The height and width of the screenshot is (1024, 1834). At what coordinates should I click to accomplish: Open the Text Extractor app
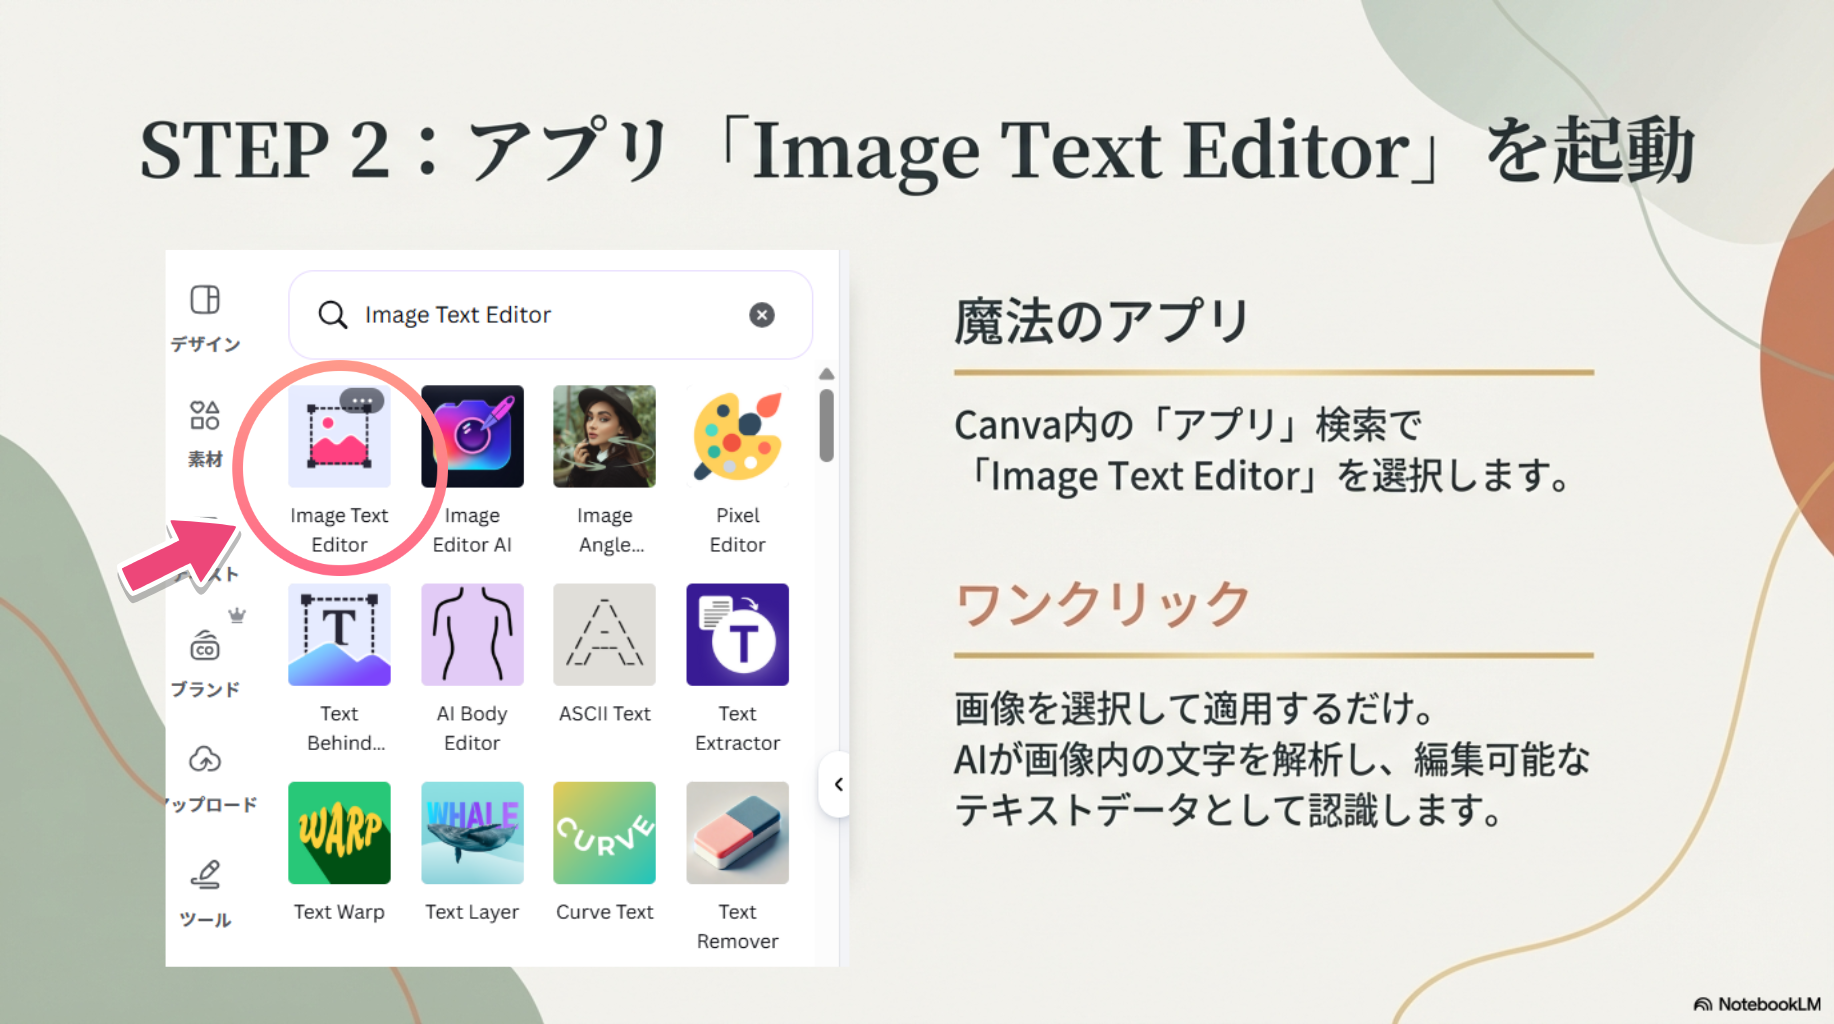pyautogui.click(x=737, y=635)
